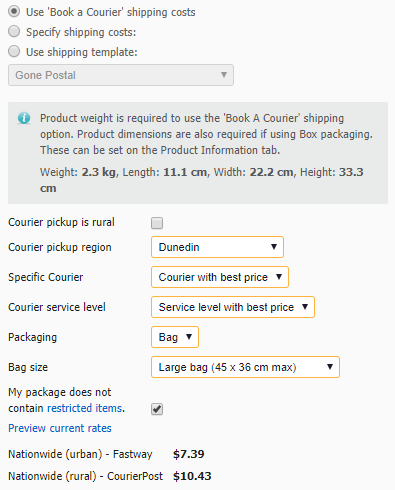Select Use shipping template radio button

tap(14, 52)
